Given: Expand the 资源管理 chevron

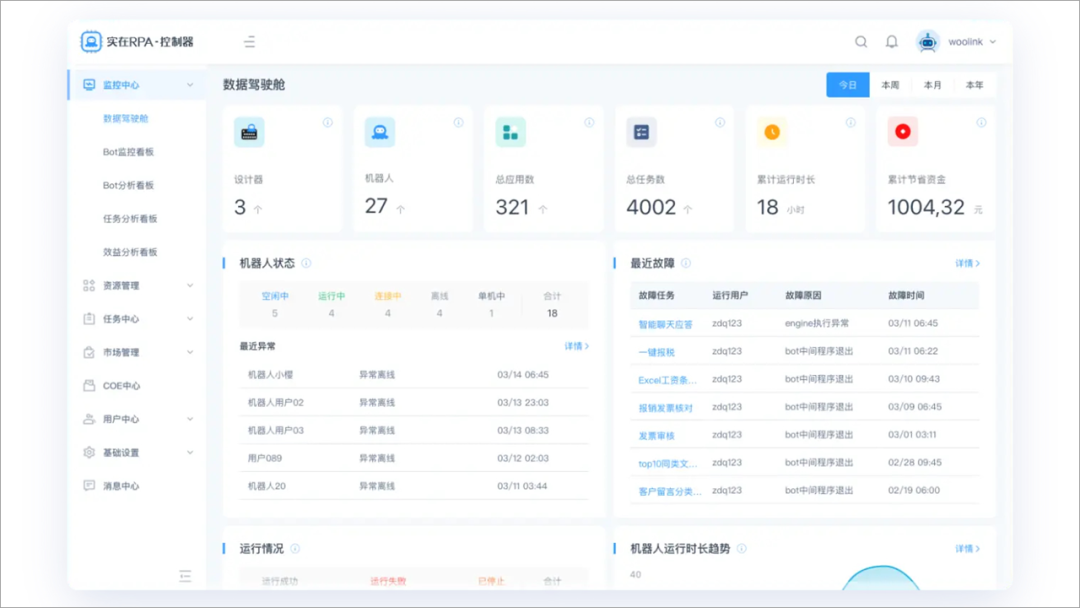Looking at the screenshot, I should click(190, 285).
